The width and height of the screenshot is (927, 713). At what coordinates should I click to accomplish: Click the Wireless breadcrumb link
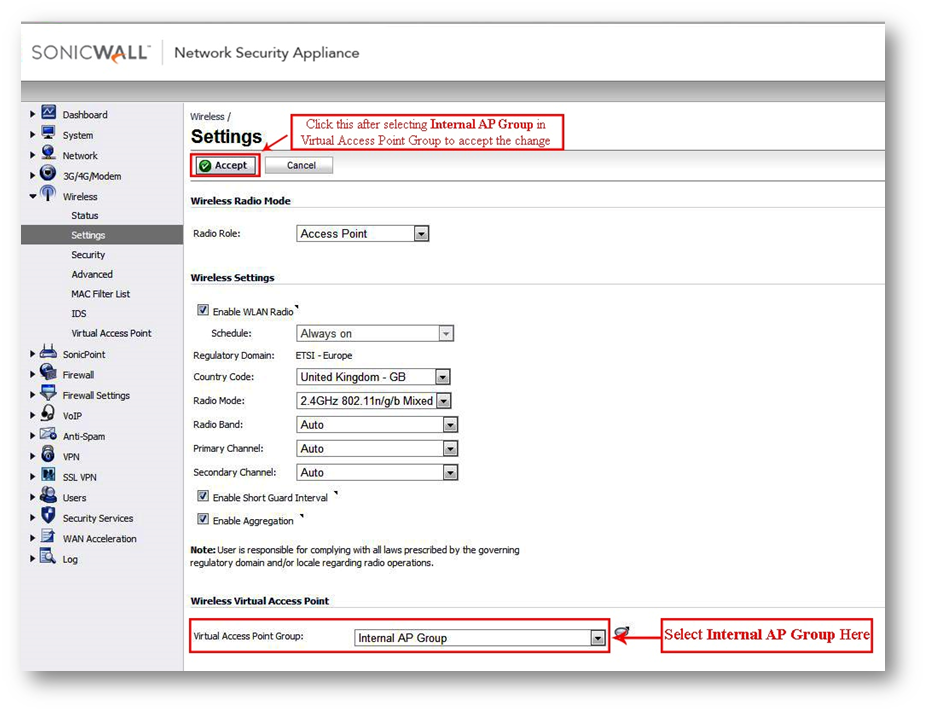pos(207,116)
